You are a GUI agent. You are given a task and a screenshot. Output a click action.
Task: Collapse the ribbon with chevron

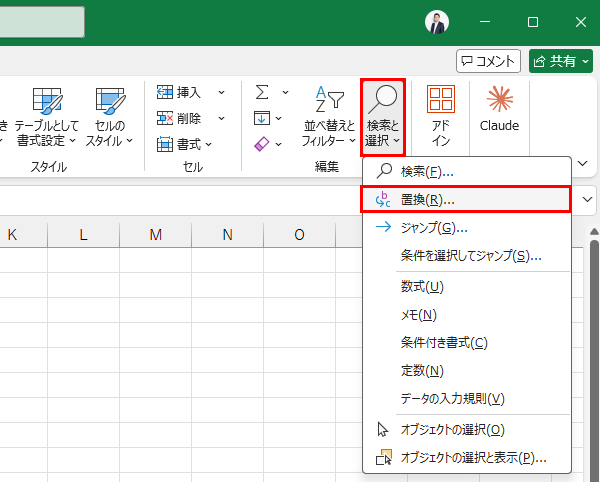point(582,163)
